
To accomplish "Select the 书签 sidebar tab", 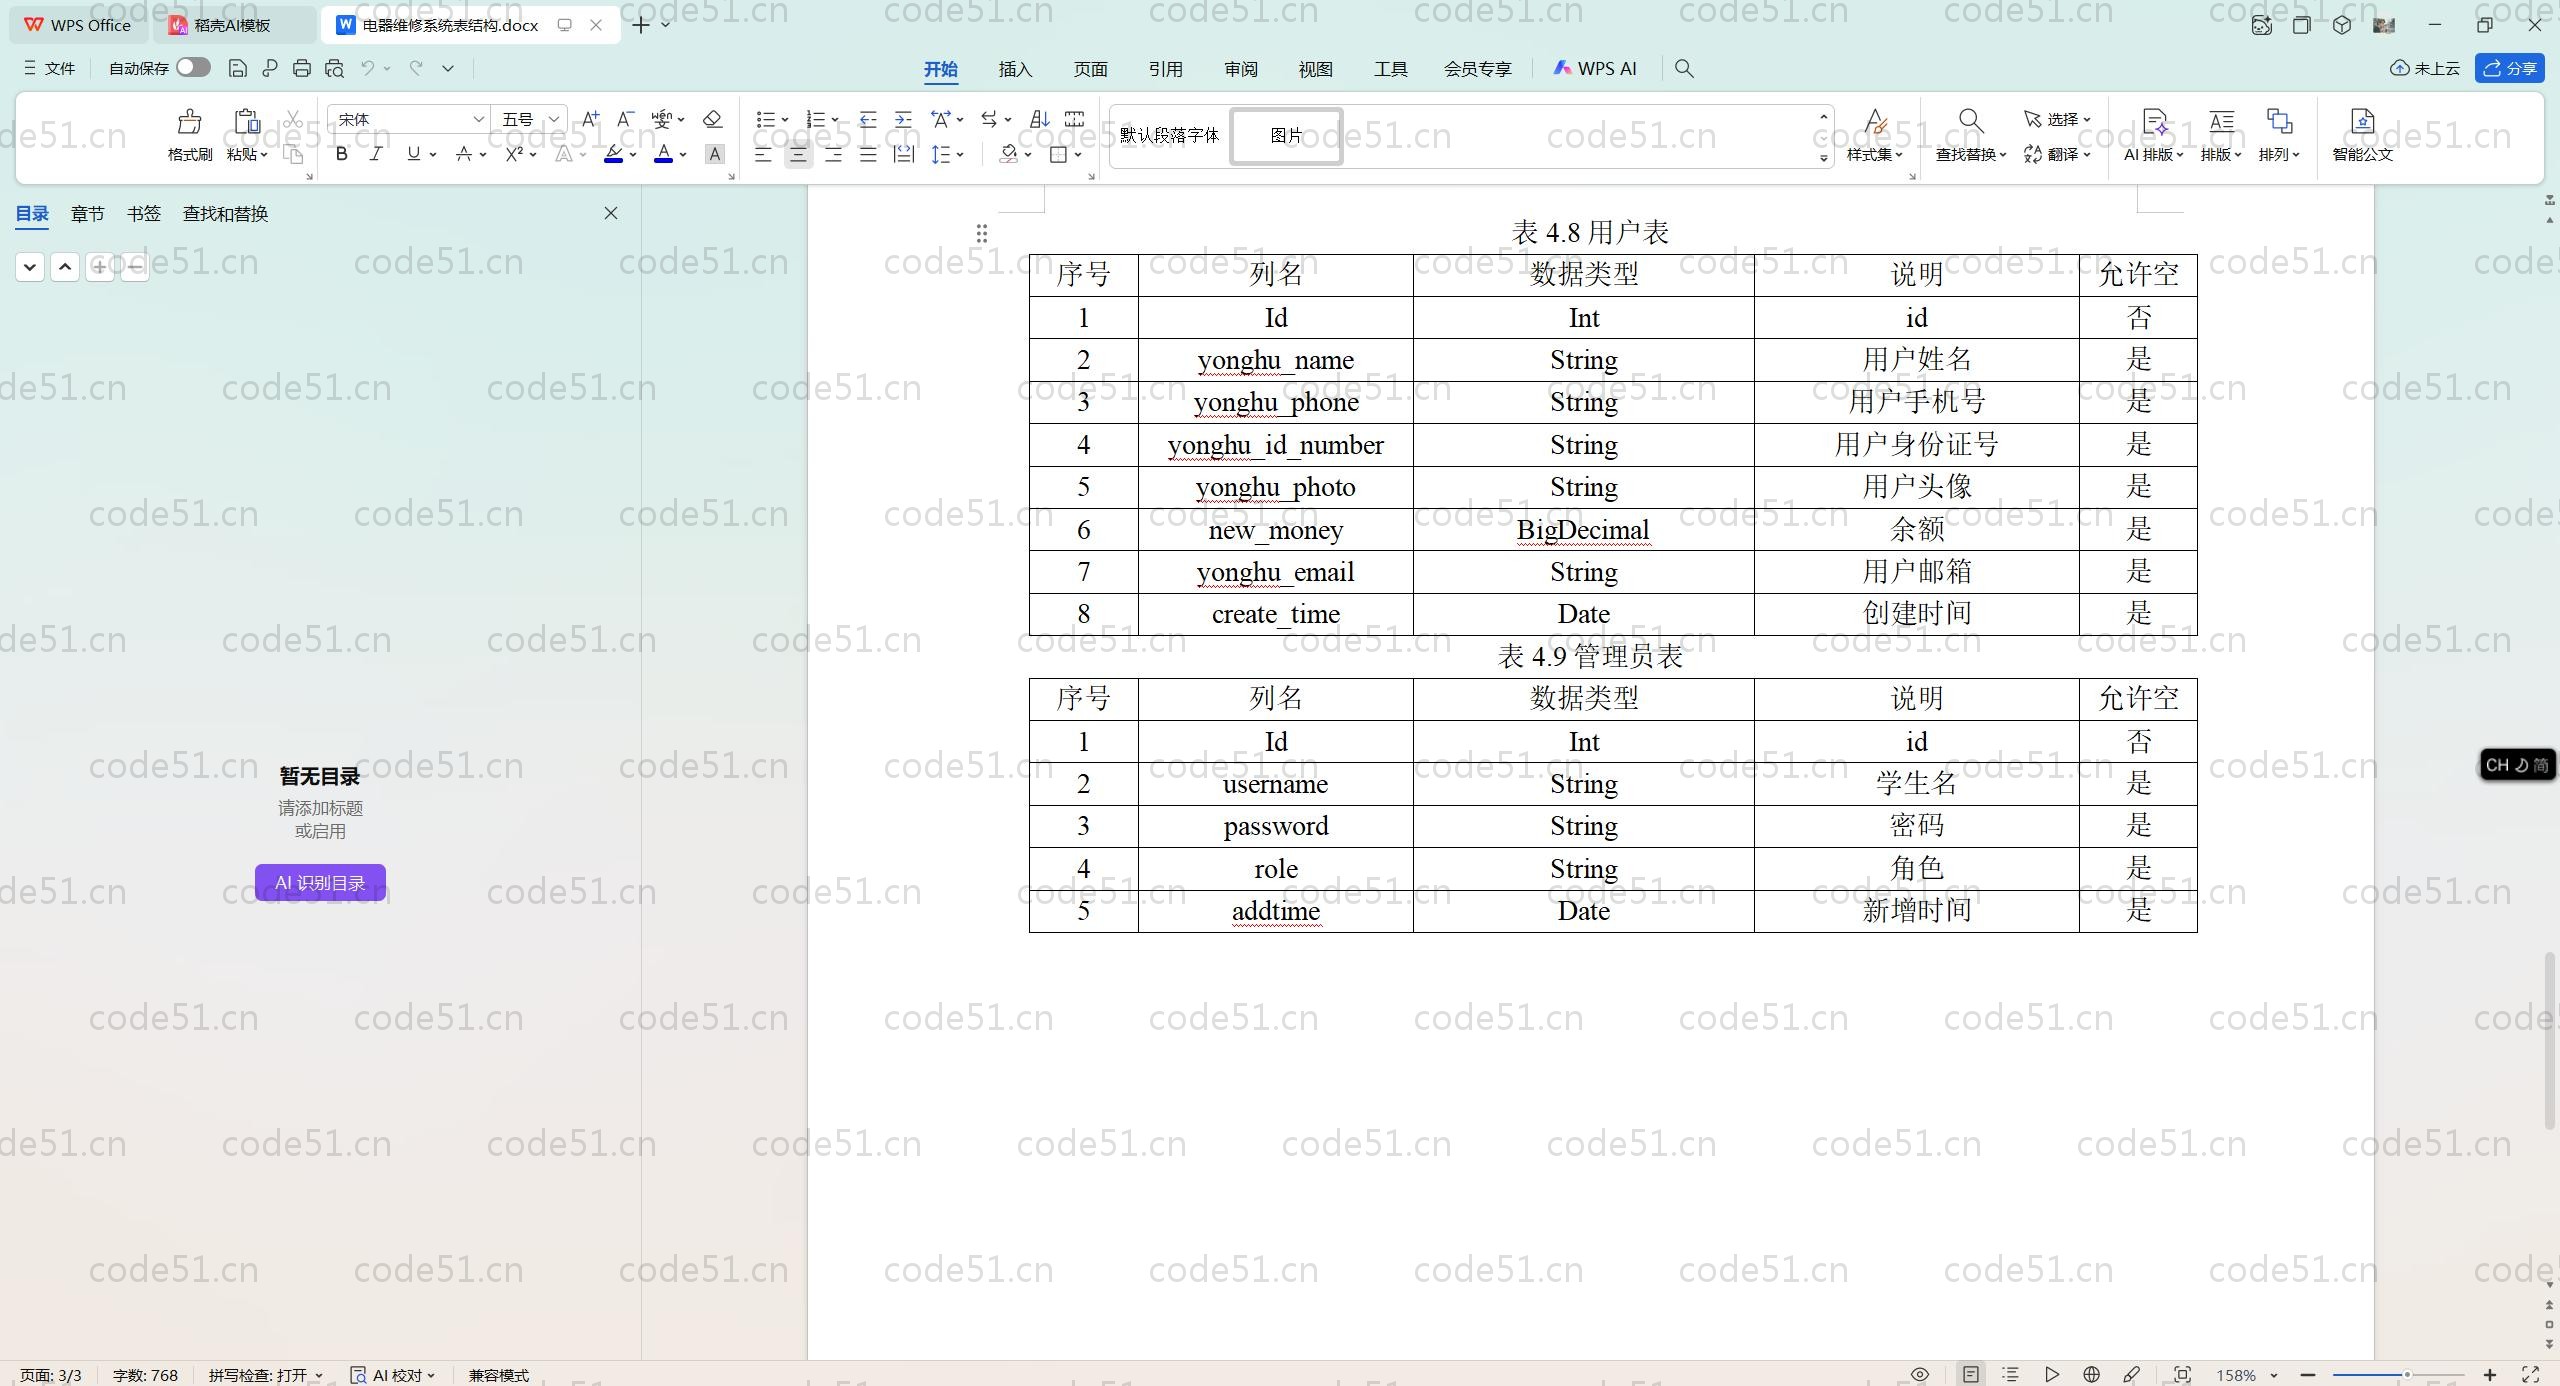I will [x=143, y=213].
